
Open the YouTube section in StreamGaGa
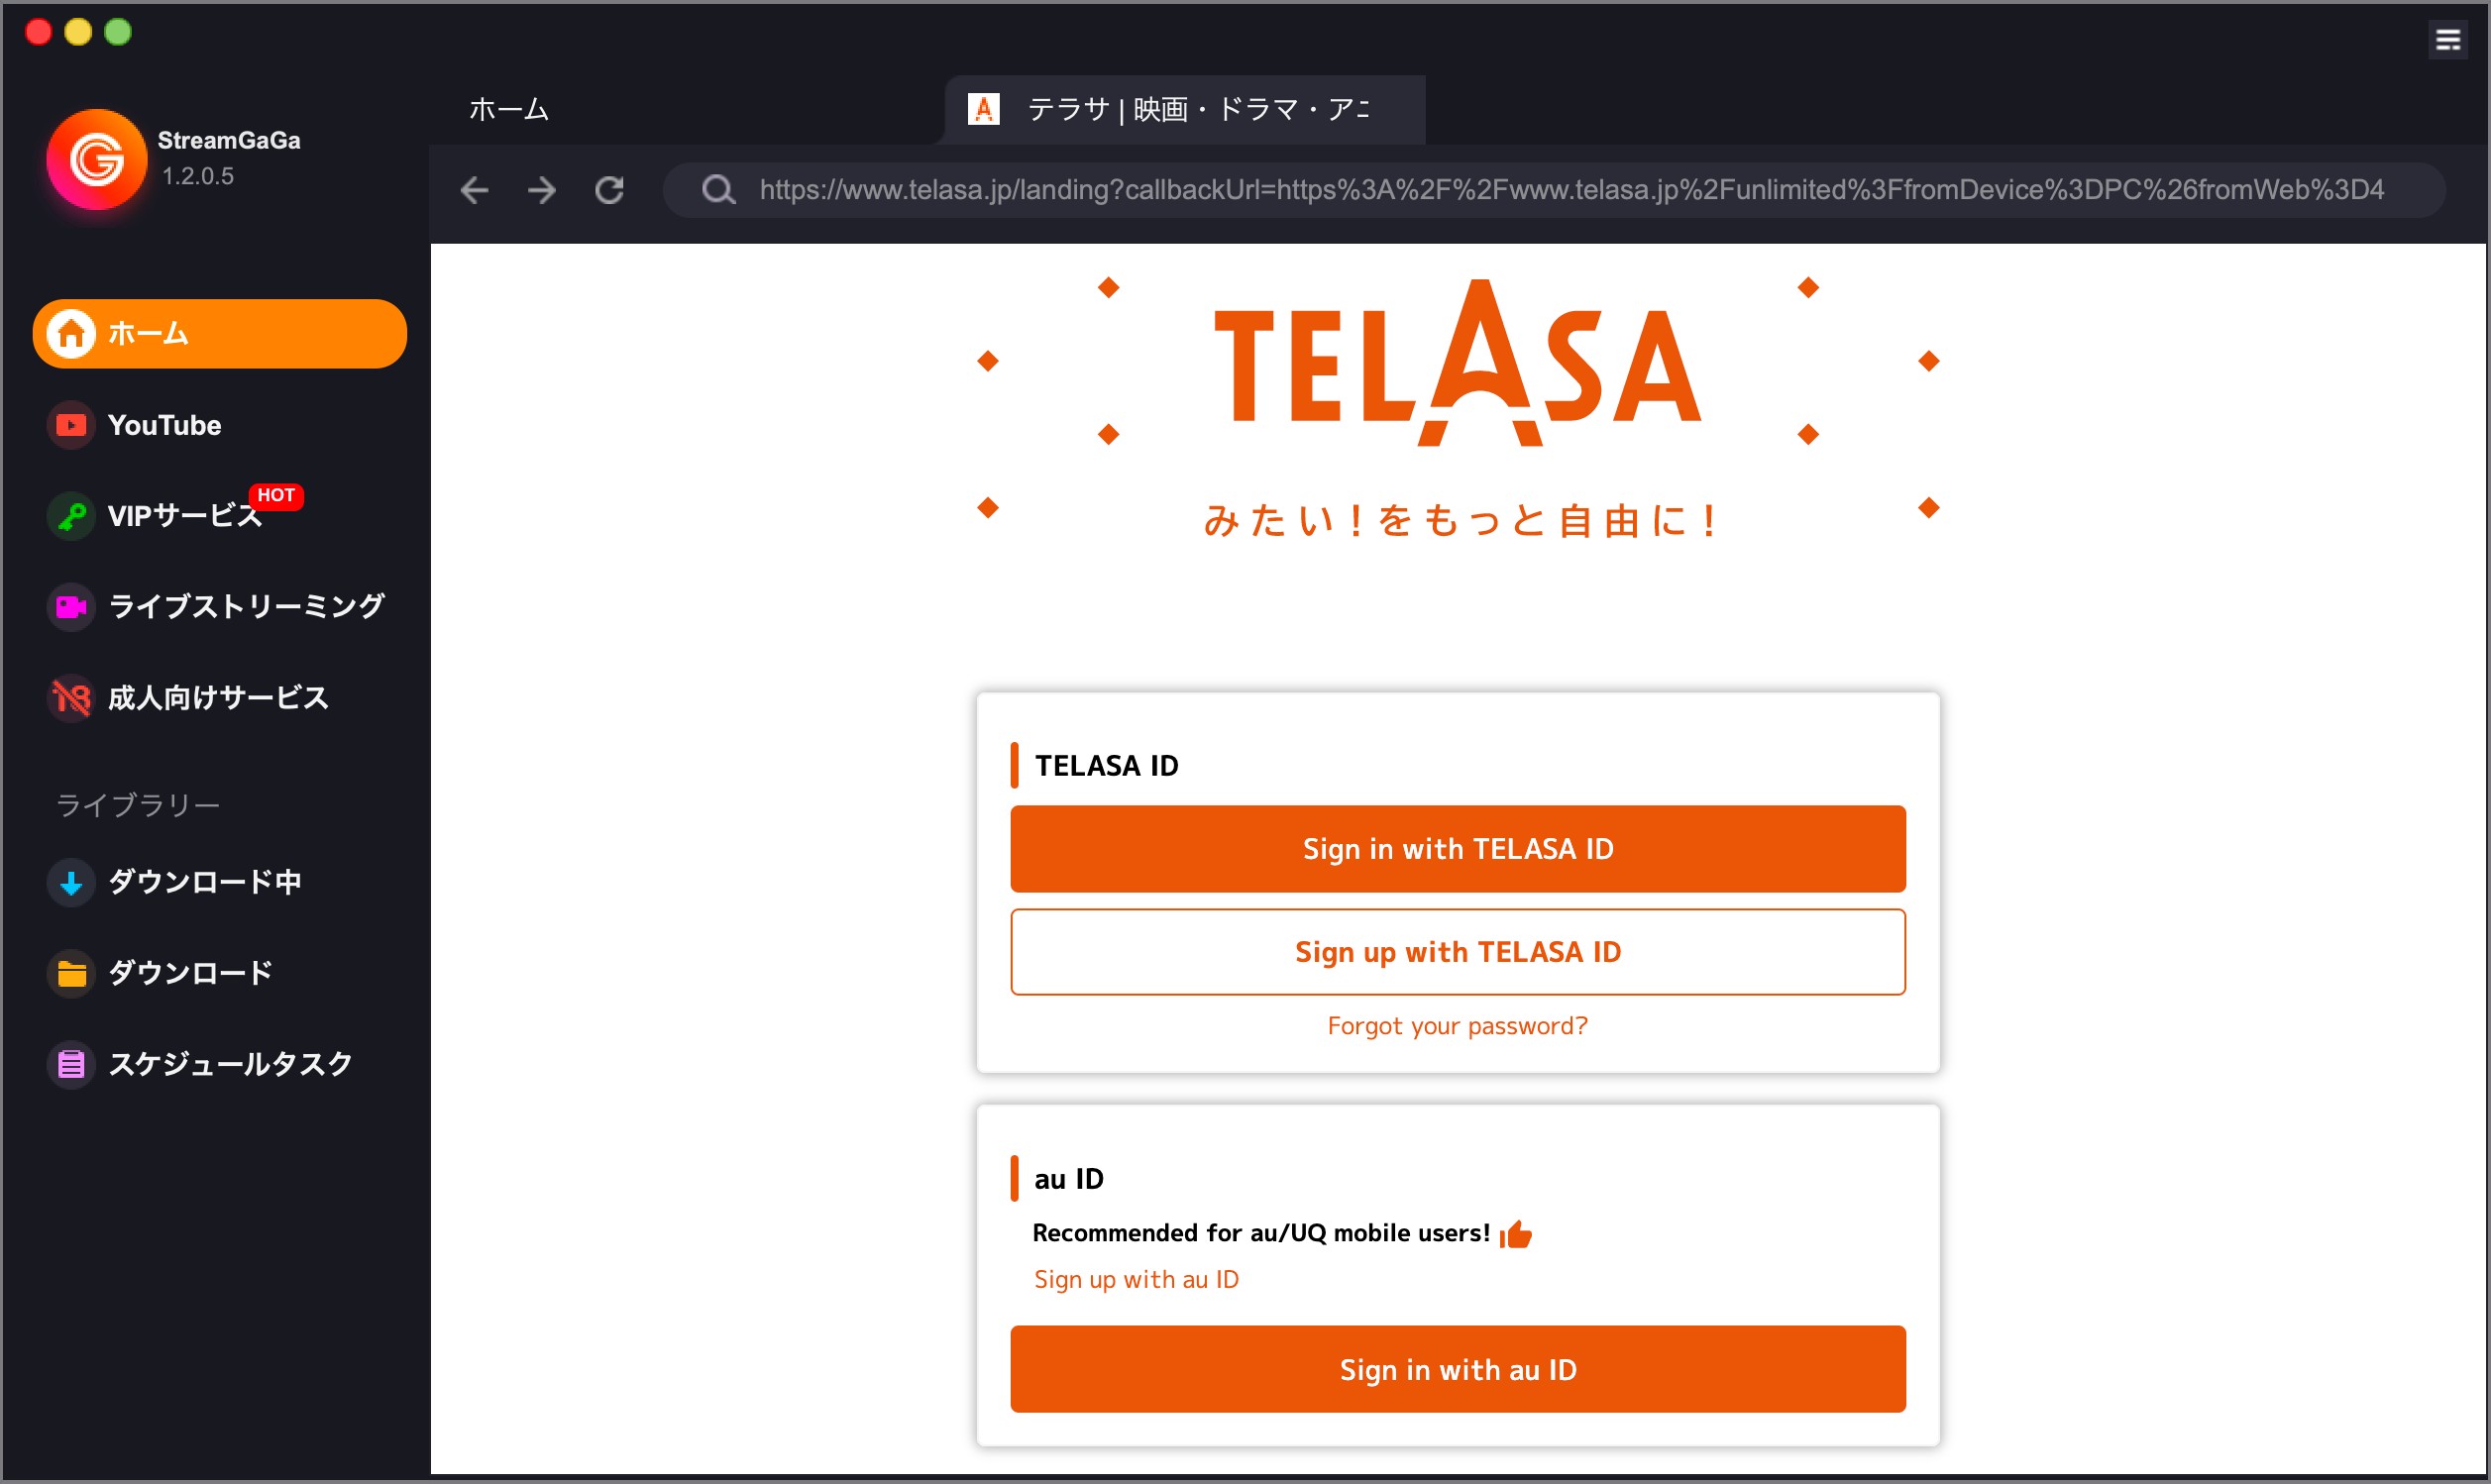[x=163, y=424]
